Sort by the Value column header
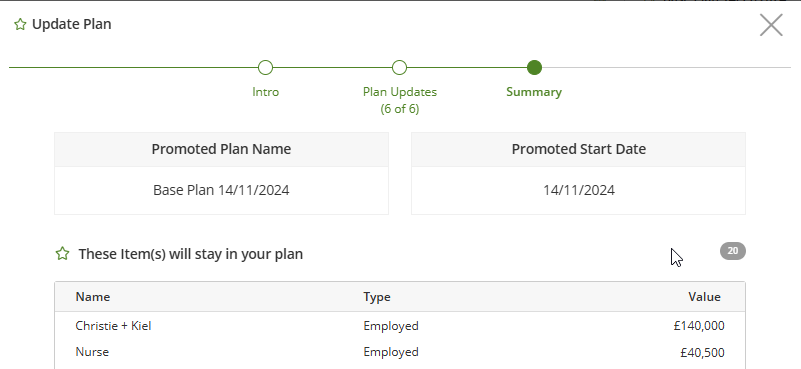The height and width of the screenshot is (369, 801). 704,297
